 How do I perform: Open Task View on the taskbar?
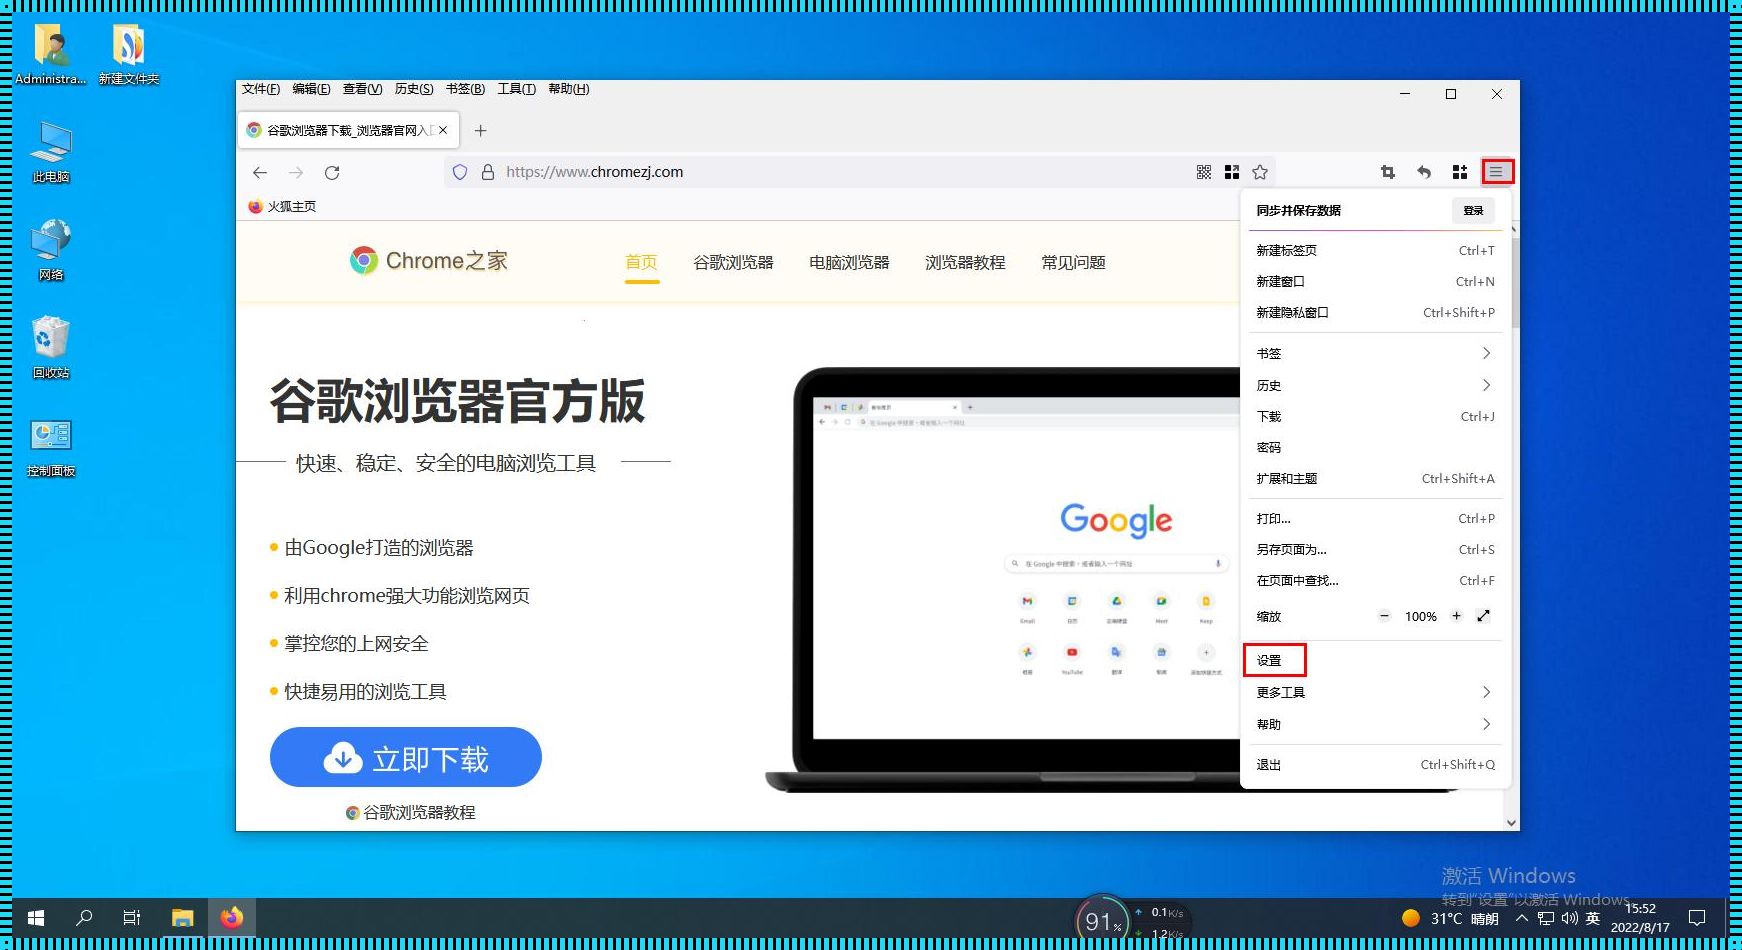(132, 917)
